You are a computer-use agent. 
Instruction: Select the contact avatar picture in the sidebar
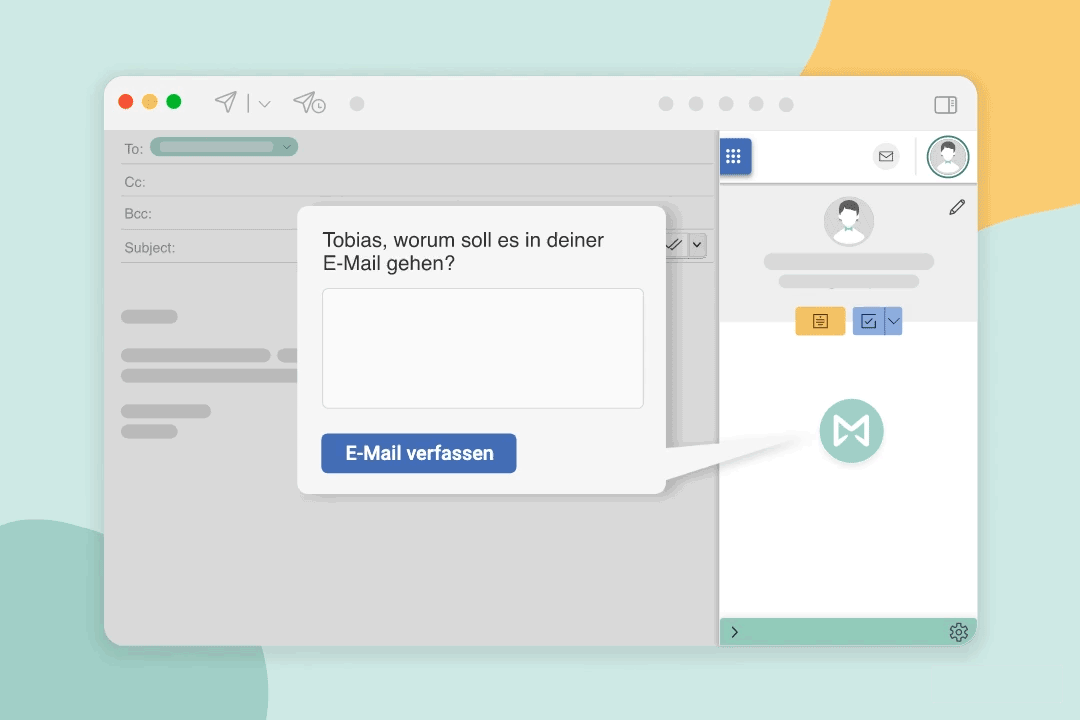[x=849, y=221]
